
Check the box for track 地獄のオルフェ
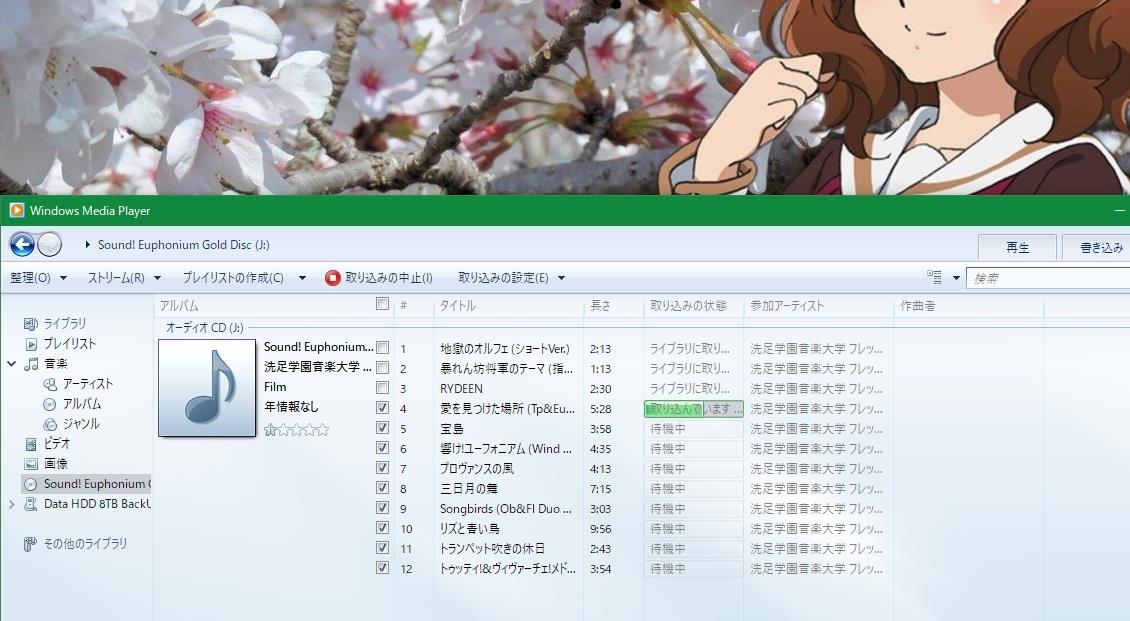(383, 348)
